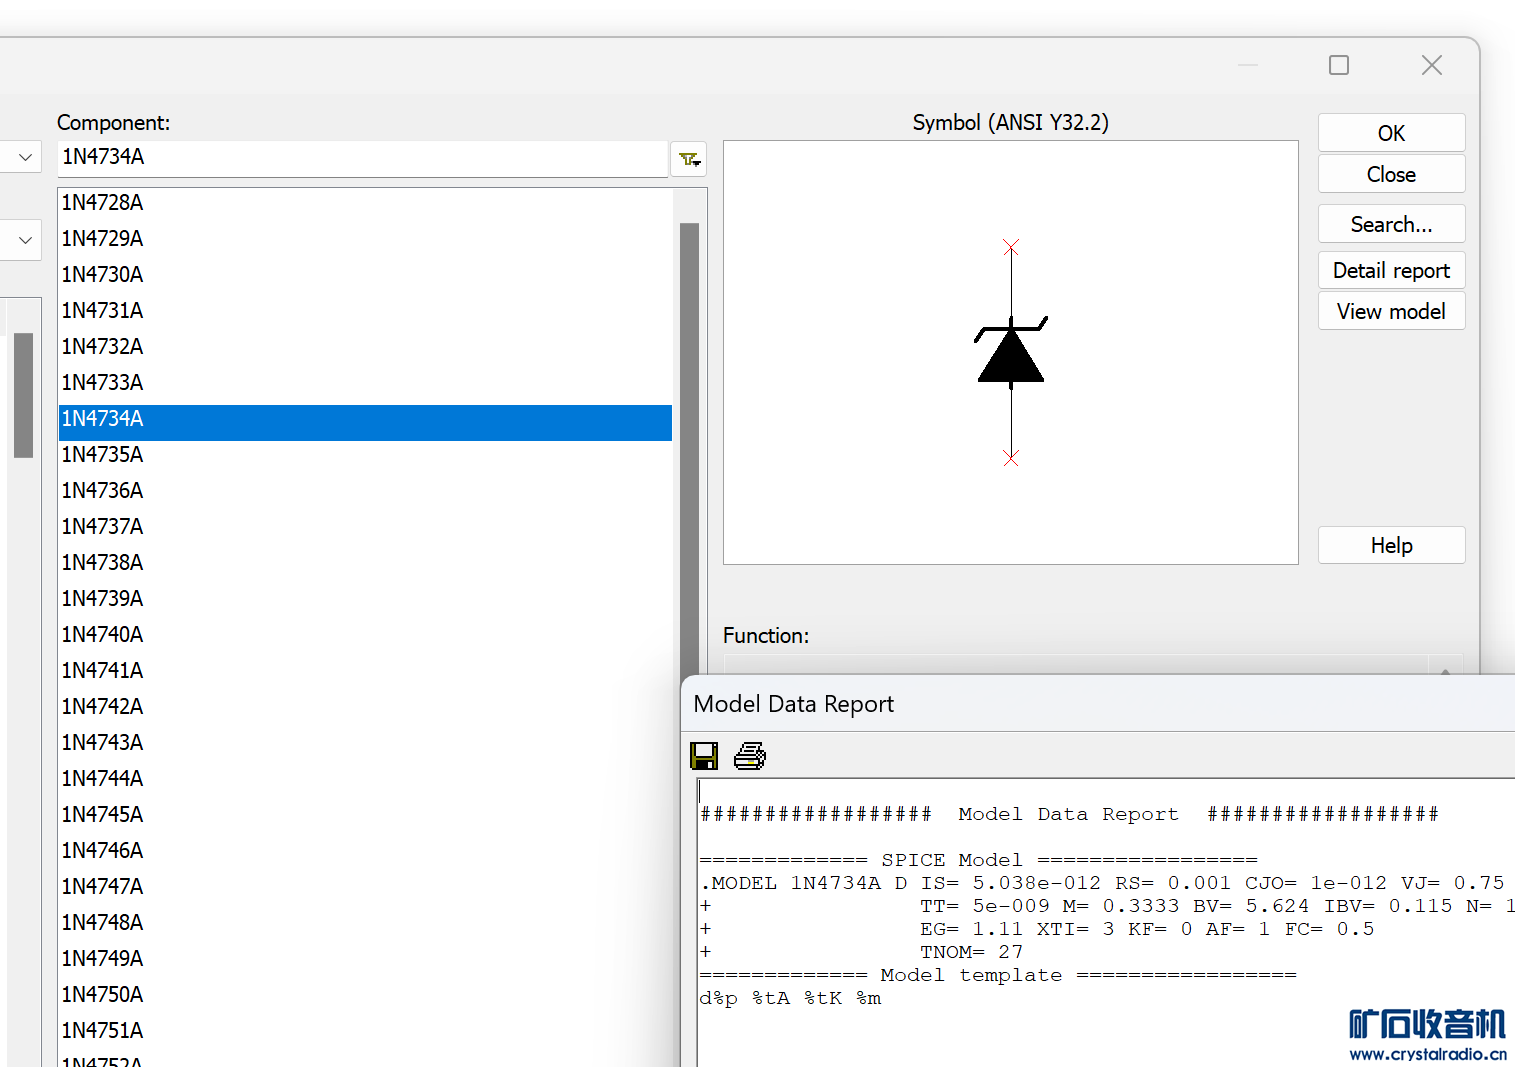Screen dimensions: 1515x1067
Task: Maximize the component selection window
Action: coord(1339,65)
